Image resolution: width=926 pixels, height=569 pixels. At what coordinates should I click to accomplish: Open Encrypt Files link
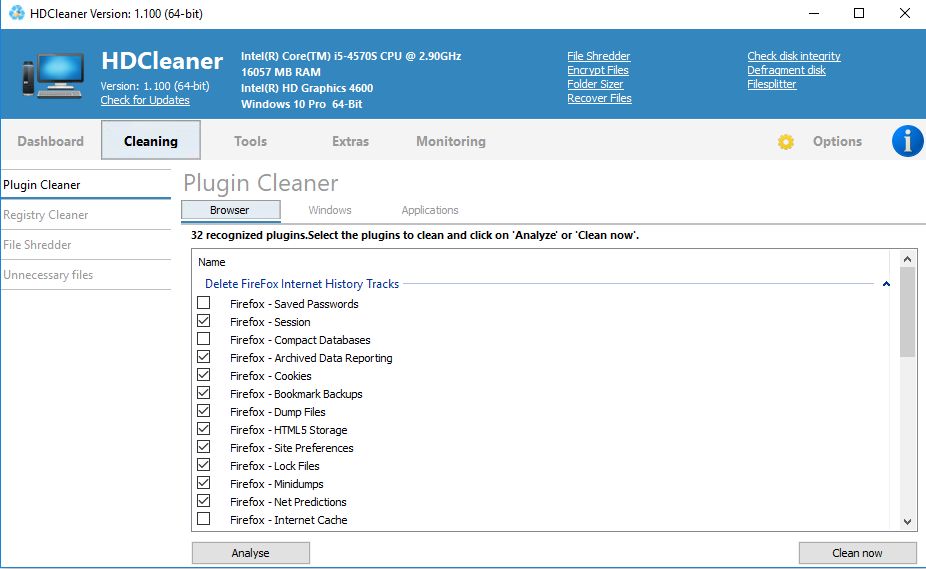point(598,70)
